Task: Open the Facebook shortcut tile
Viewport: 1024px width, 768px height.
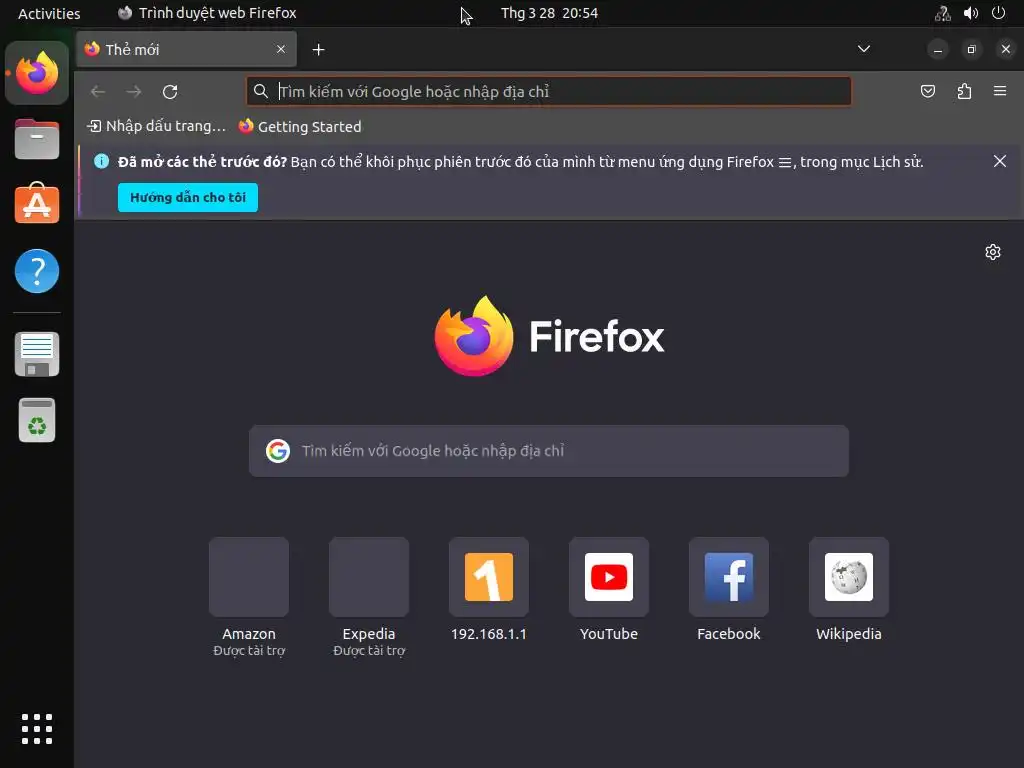Action: point(729,577)
